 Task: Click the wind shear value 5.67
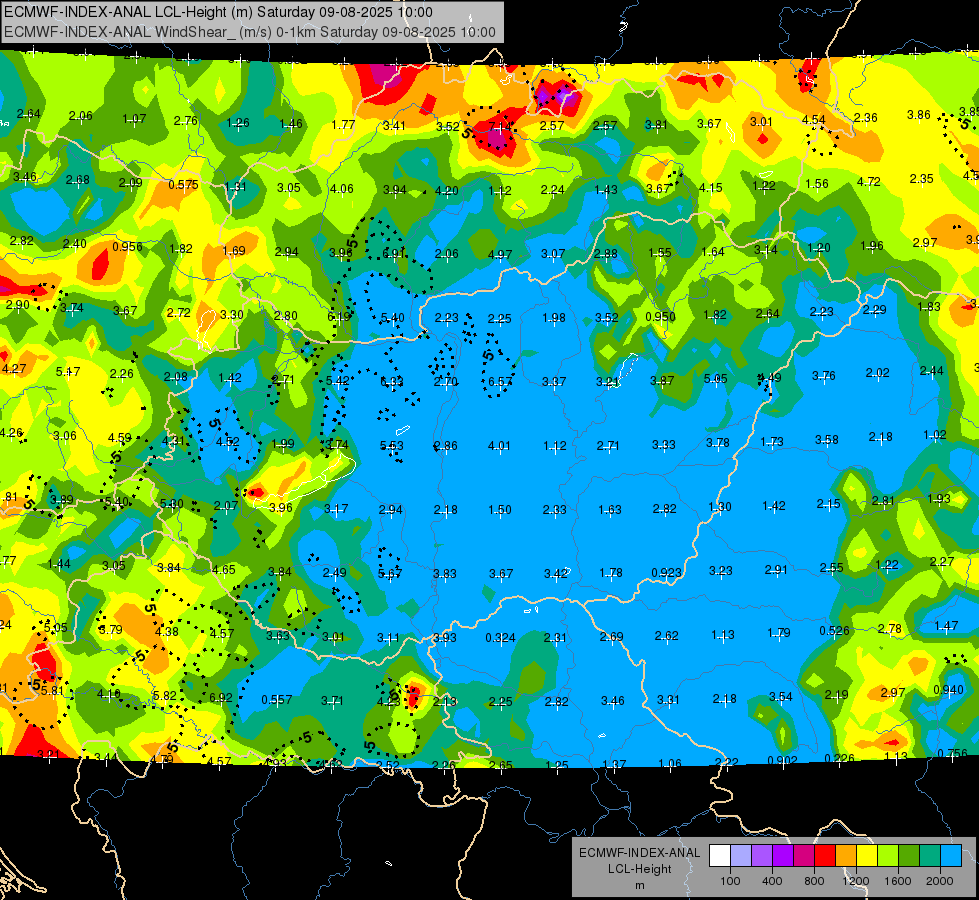click(390, 573)
